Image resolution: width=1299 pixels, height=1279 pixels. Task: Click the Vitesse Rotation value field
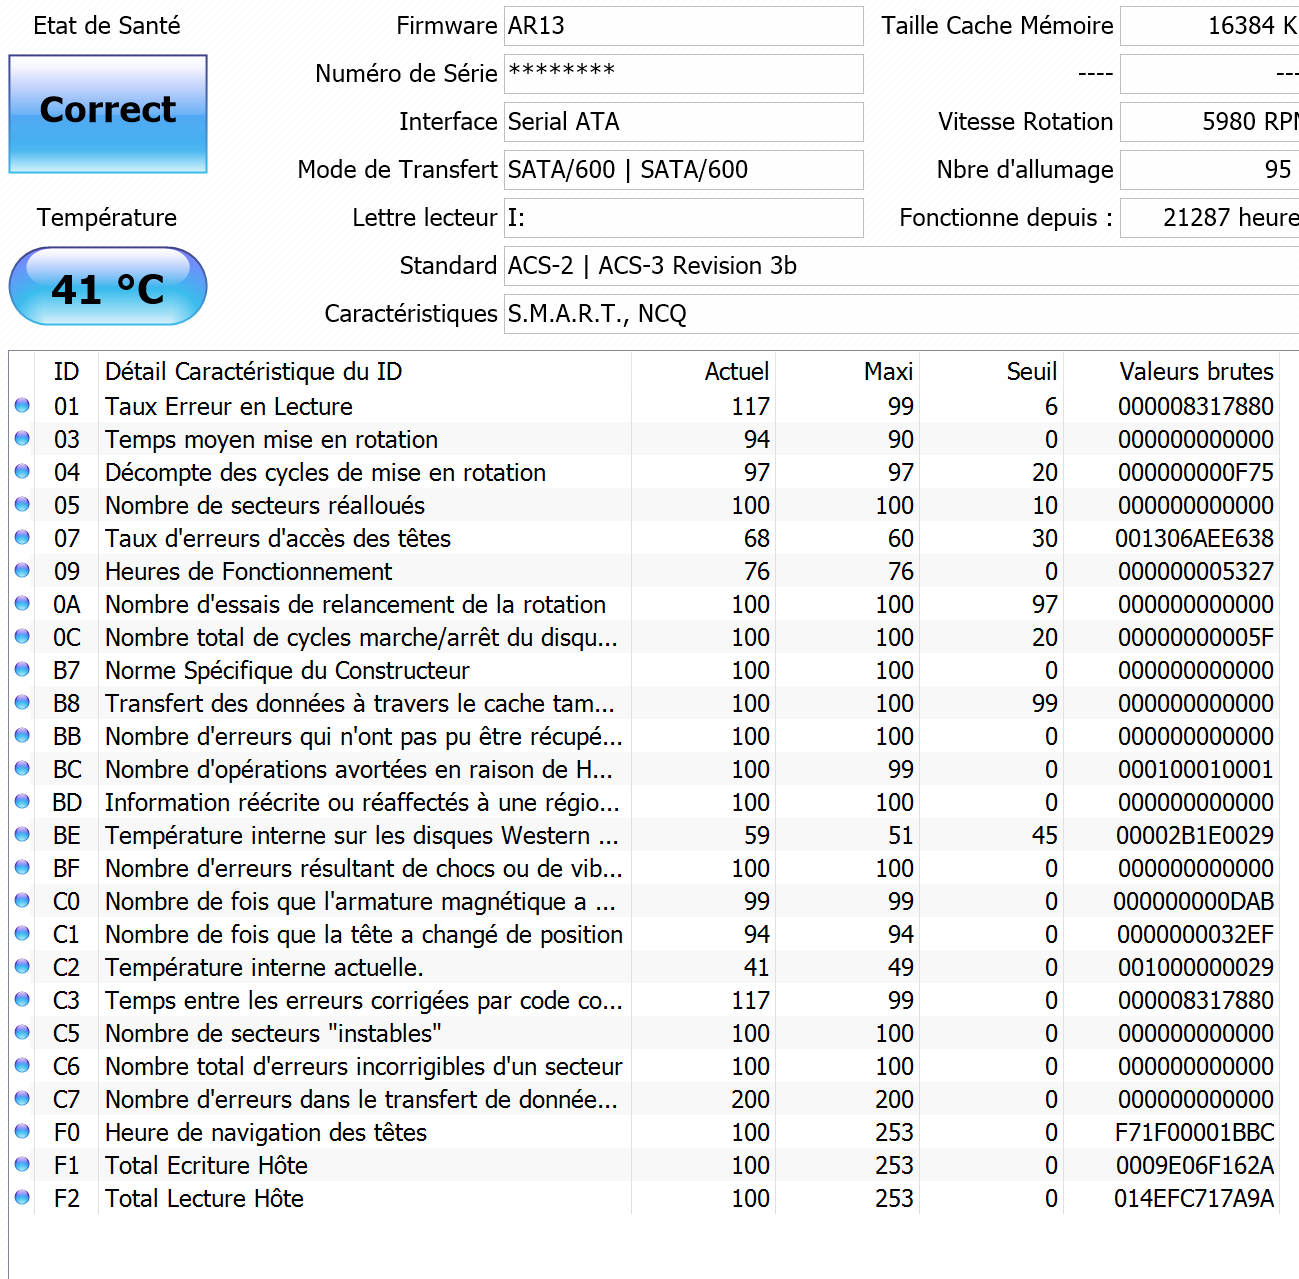pos(1210,122)
